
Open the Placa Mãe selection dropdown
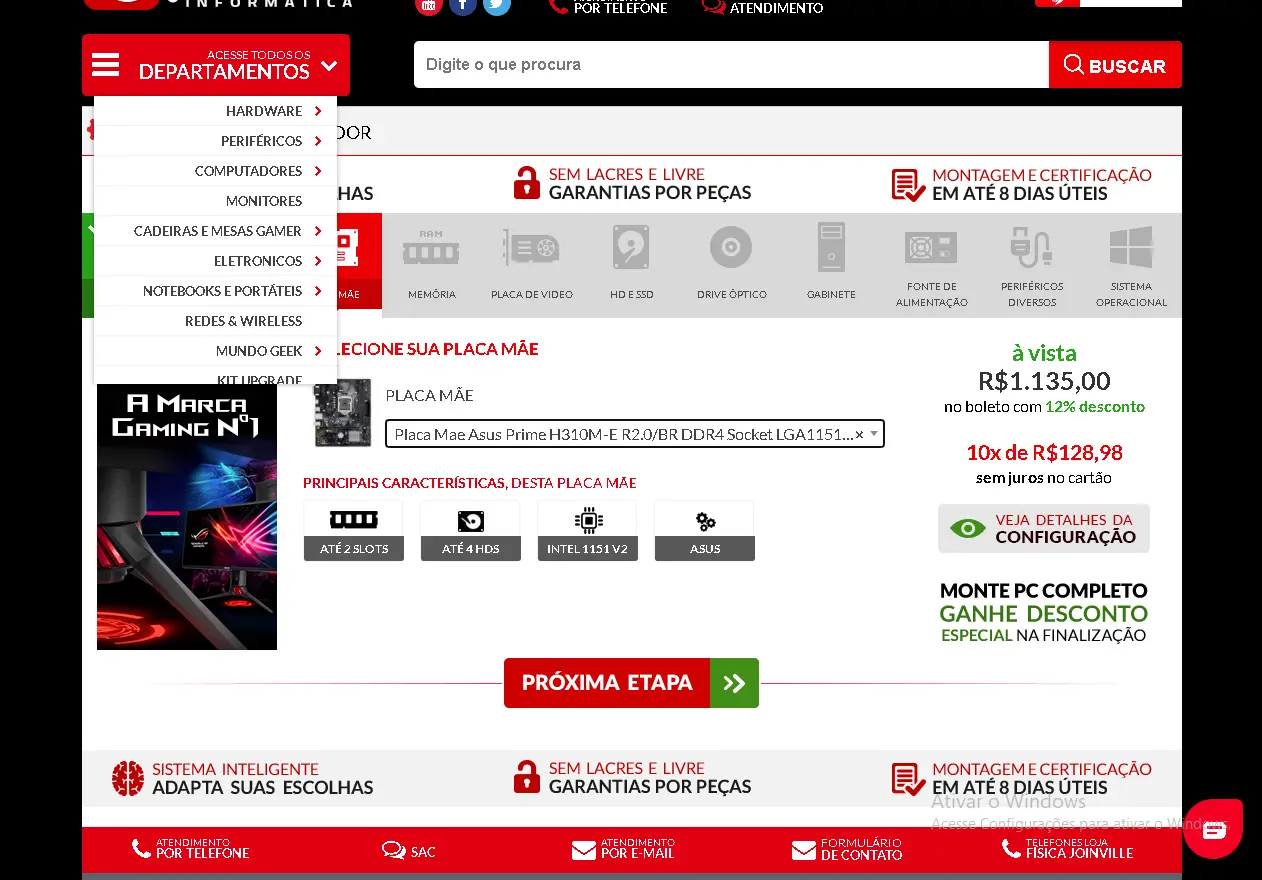[635, 434]
